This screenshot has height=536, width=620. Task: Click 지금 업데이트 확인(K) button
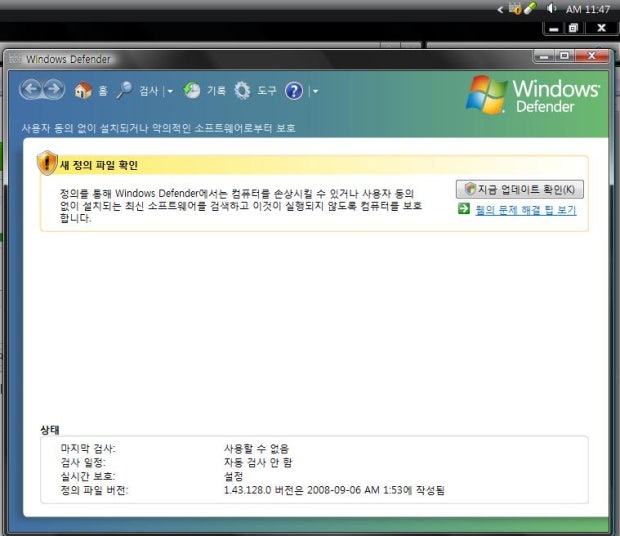pos(520,189)
